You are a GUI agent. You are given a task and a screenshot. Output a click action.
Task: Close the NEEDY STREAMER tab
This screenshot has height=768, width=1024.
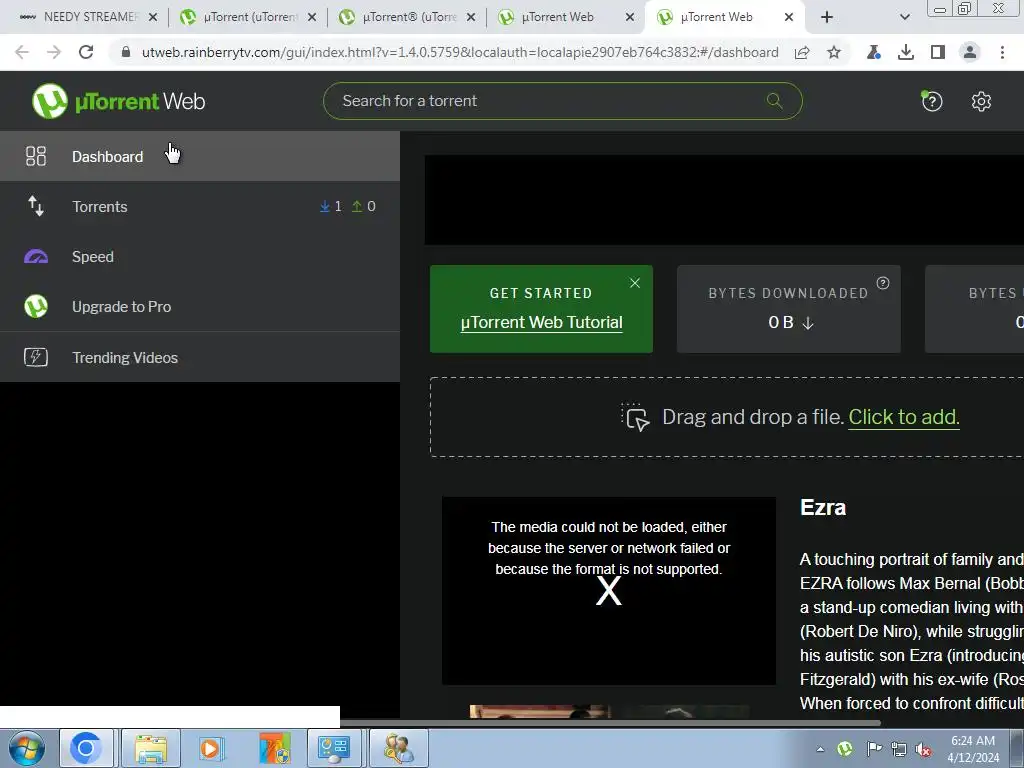coord(153,17)
